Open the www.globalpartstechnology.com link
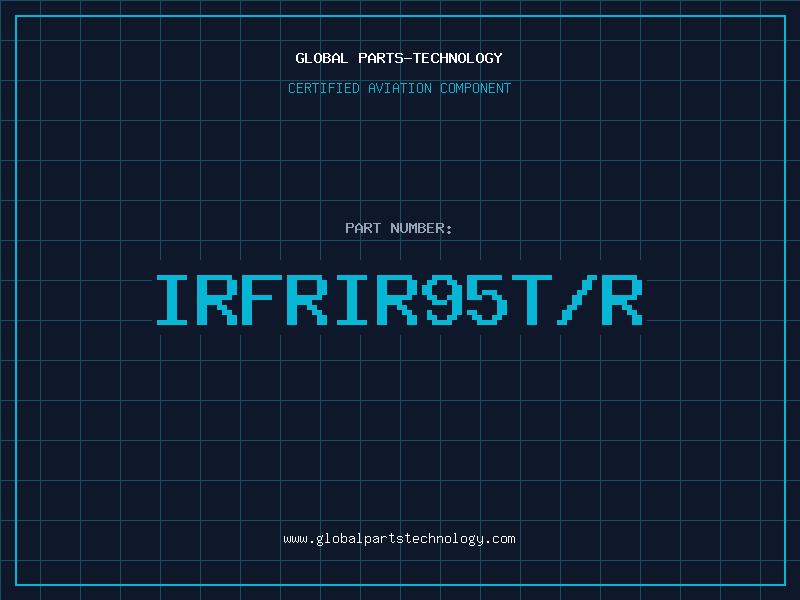This screenshot has width=800, height=600. coord(399,539)
